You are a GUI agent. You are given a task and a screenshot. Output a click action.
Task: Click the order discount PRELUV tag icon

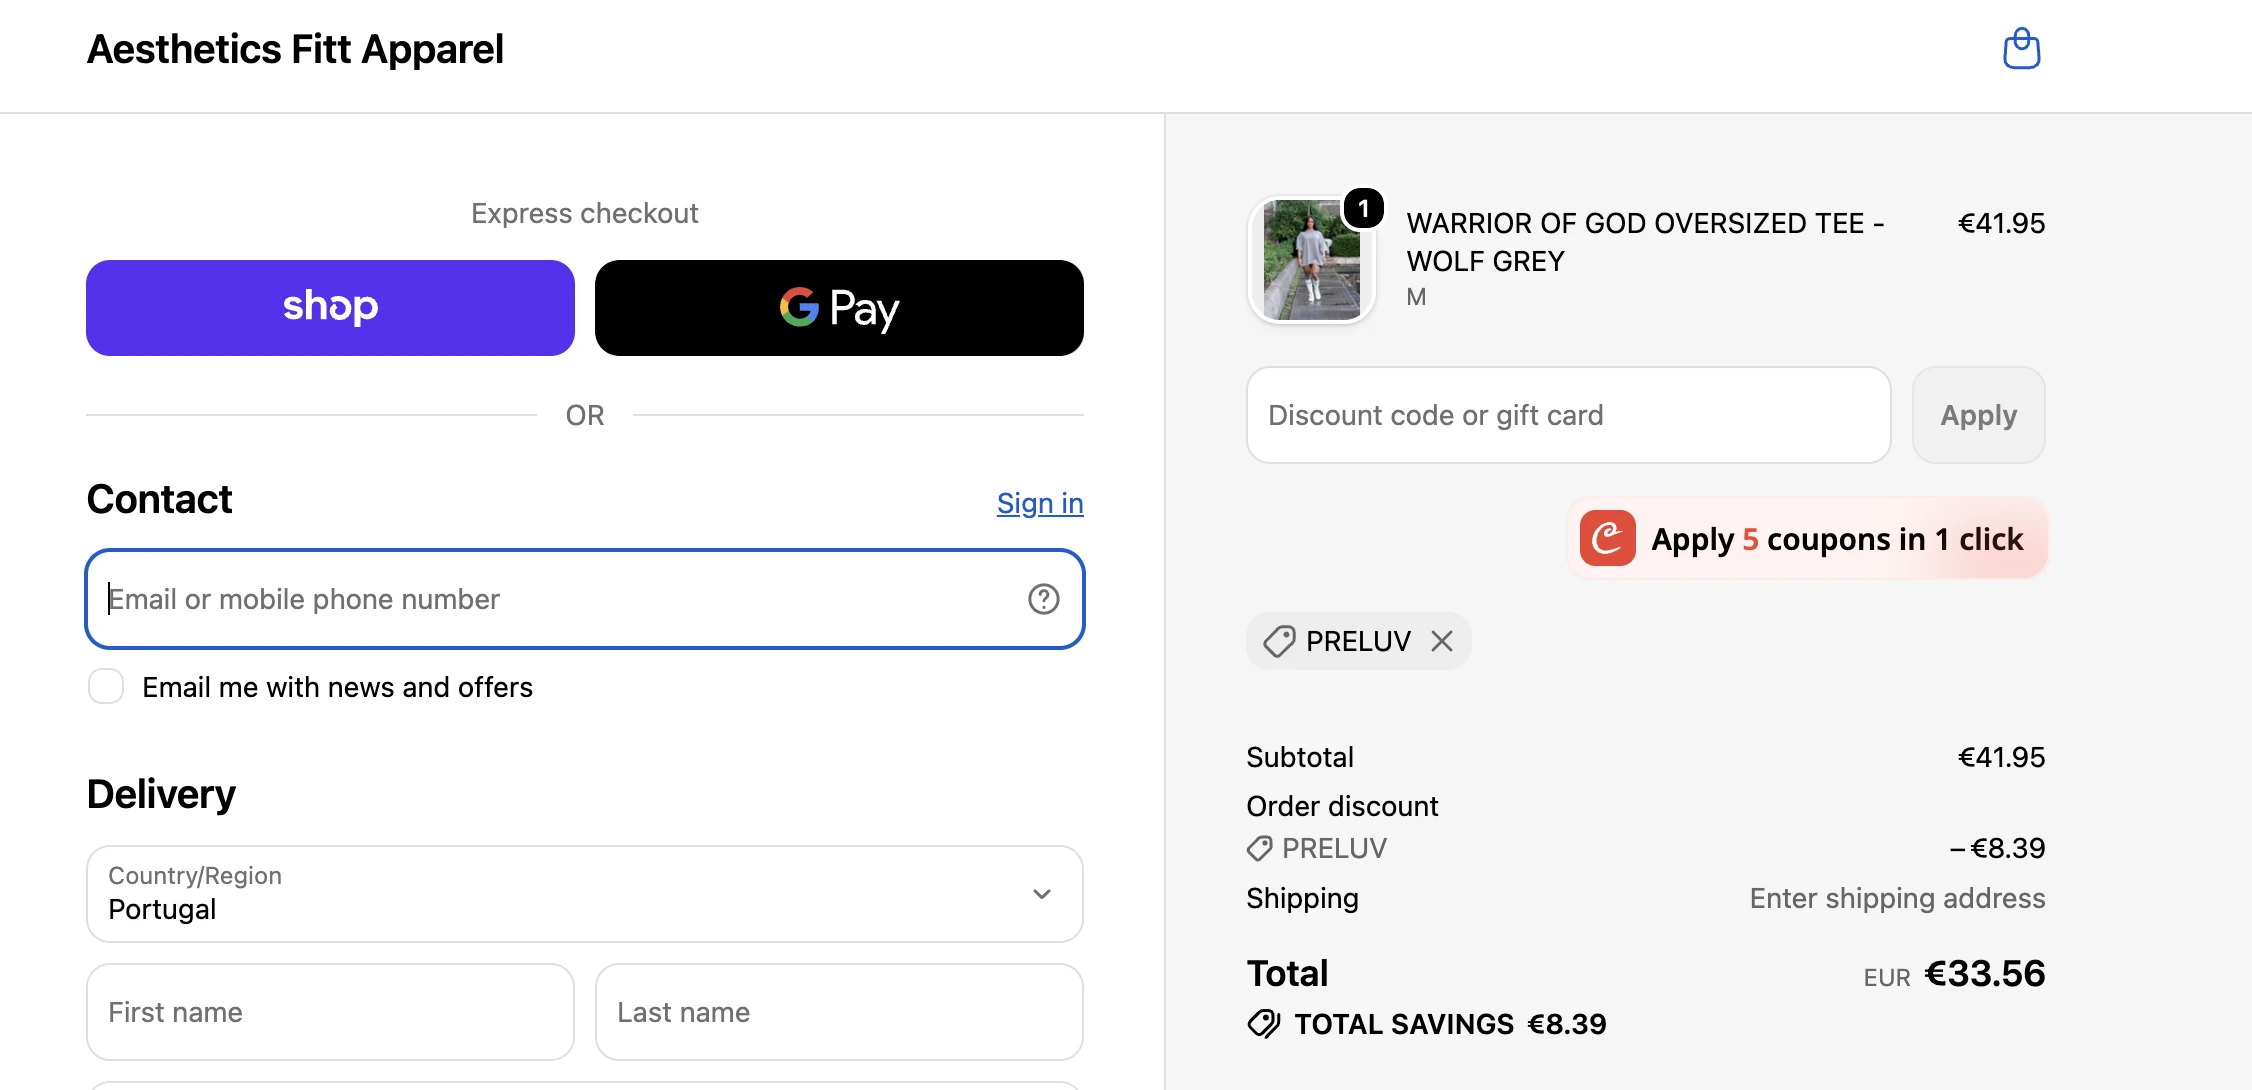point(1259,848)
